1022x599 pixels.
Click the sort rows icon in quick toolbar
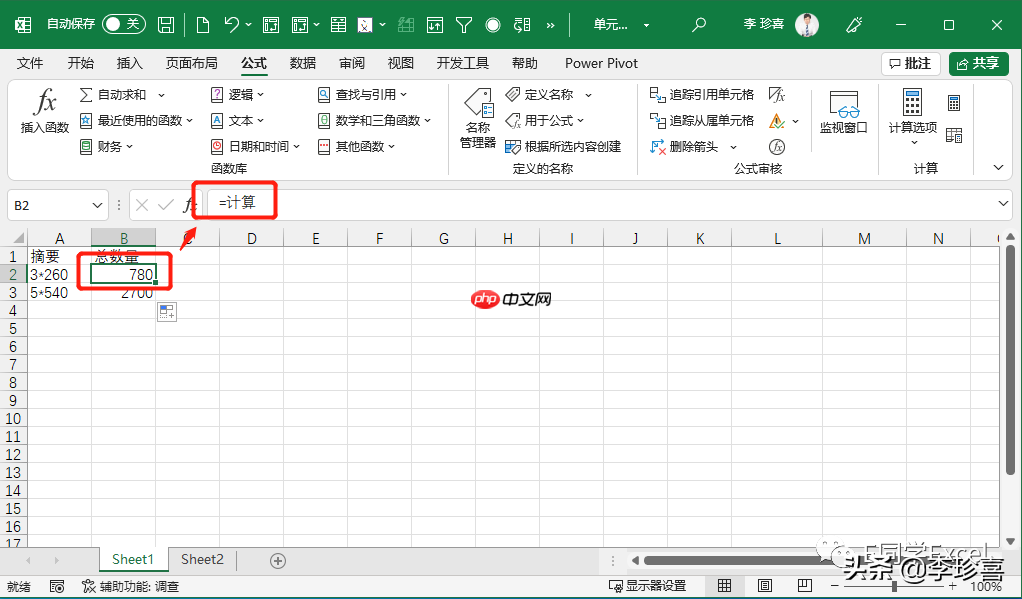(x=434, y=25)
